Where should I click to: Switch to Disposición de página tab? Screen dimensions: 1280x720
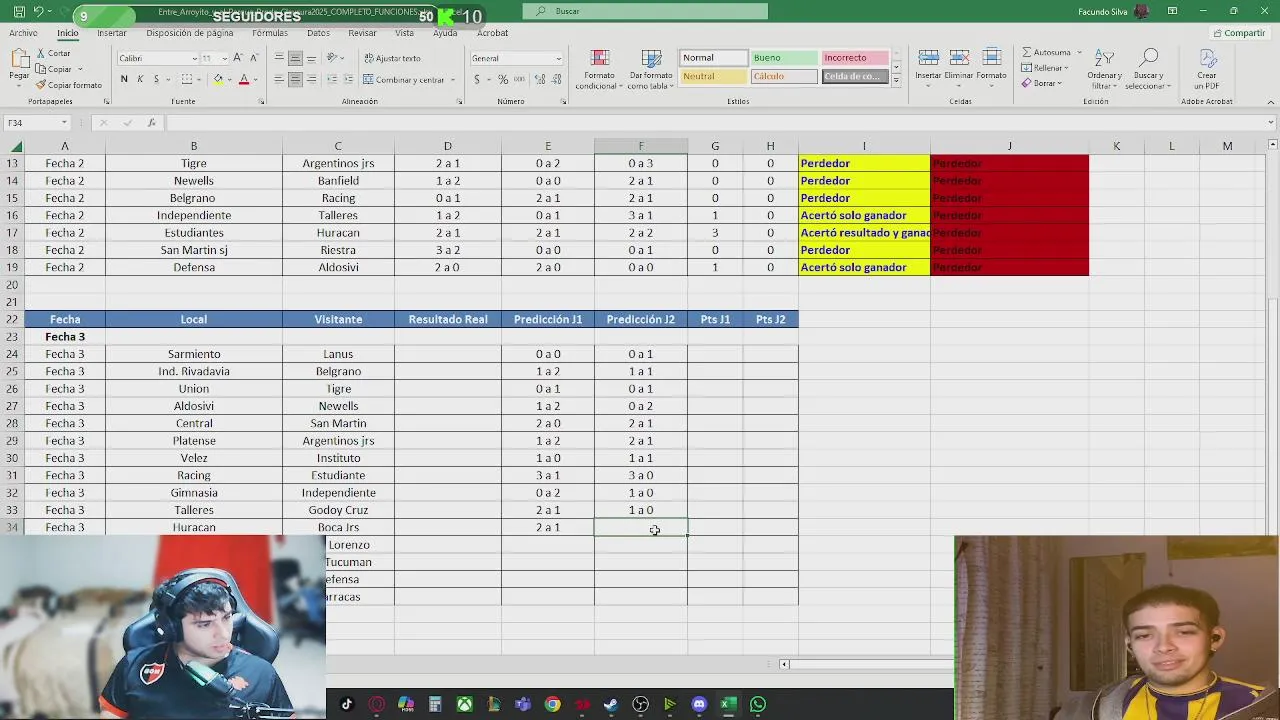(190, 33)
